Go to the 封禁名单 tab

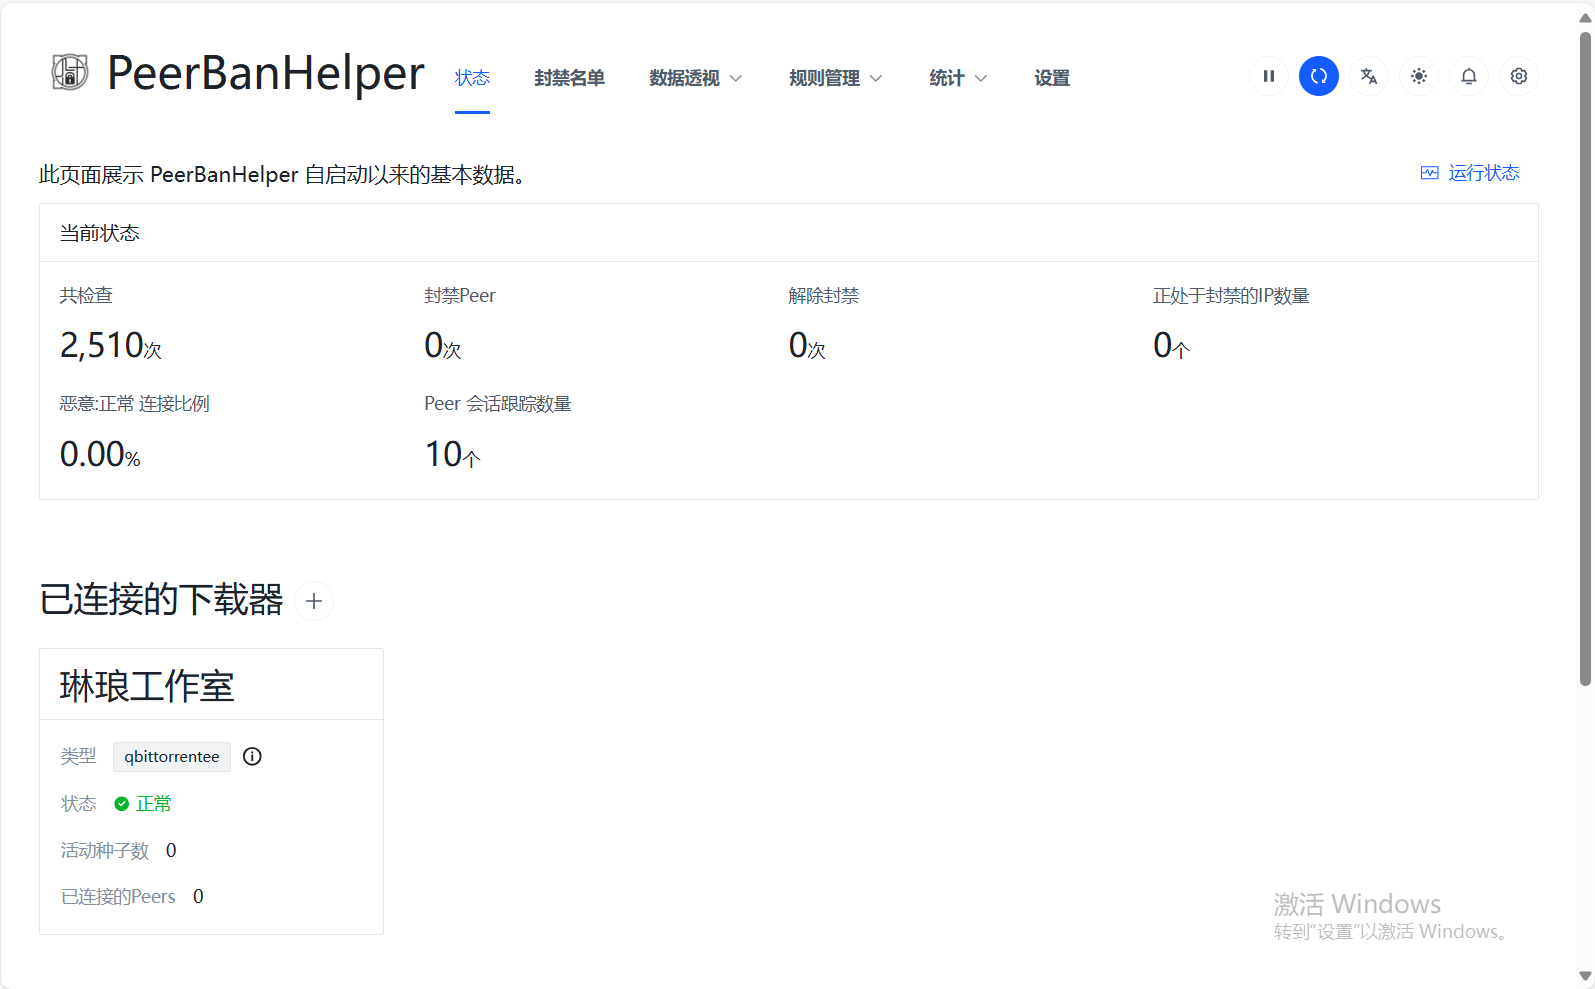click(x=569, y=78)
